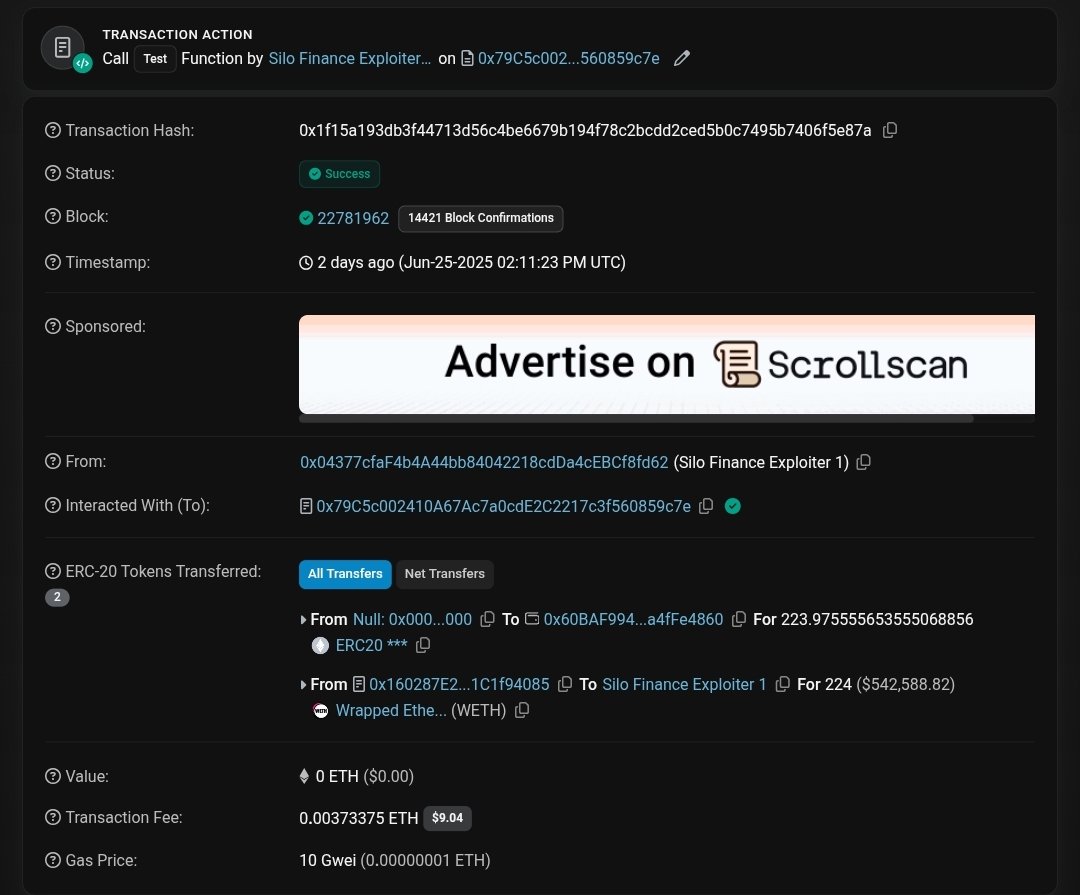Expand the first transfer from Null address
Screen dimensions: 1080x895
tap(303, 619)
